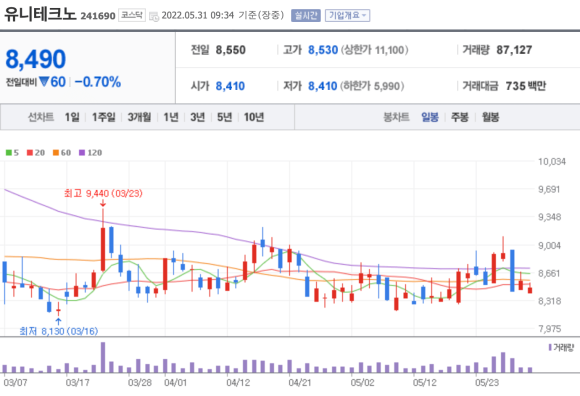Click the 봉차트 label
This screenshot has height=396, width=580.
(396, 117)
